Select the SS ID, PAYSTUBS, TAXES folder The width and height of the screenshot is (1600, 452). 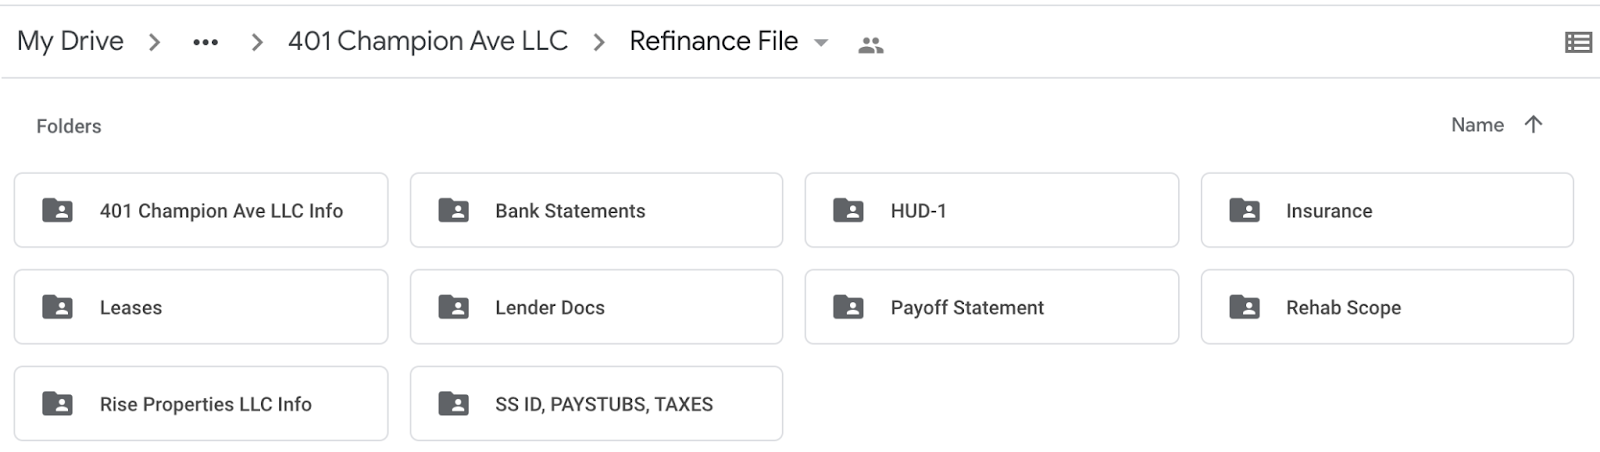[604, 404]
